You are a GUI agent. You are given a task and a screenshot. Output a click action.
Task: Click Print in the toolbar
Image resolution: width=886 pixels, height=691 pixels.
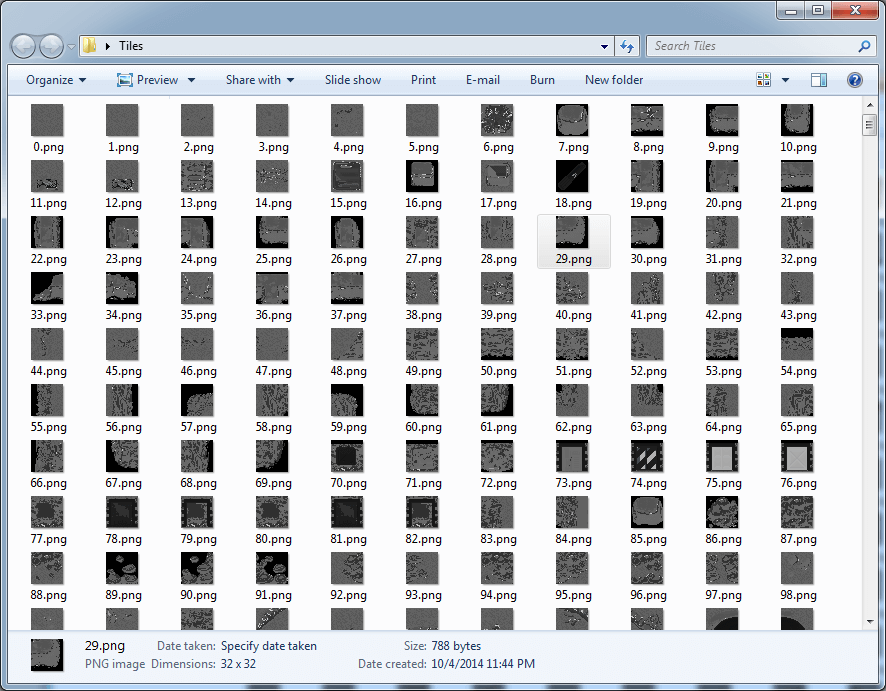coord(423,80)
